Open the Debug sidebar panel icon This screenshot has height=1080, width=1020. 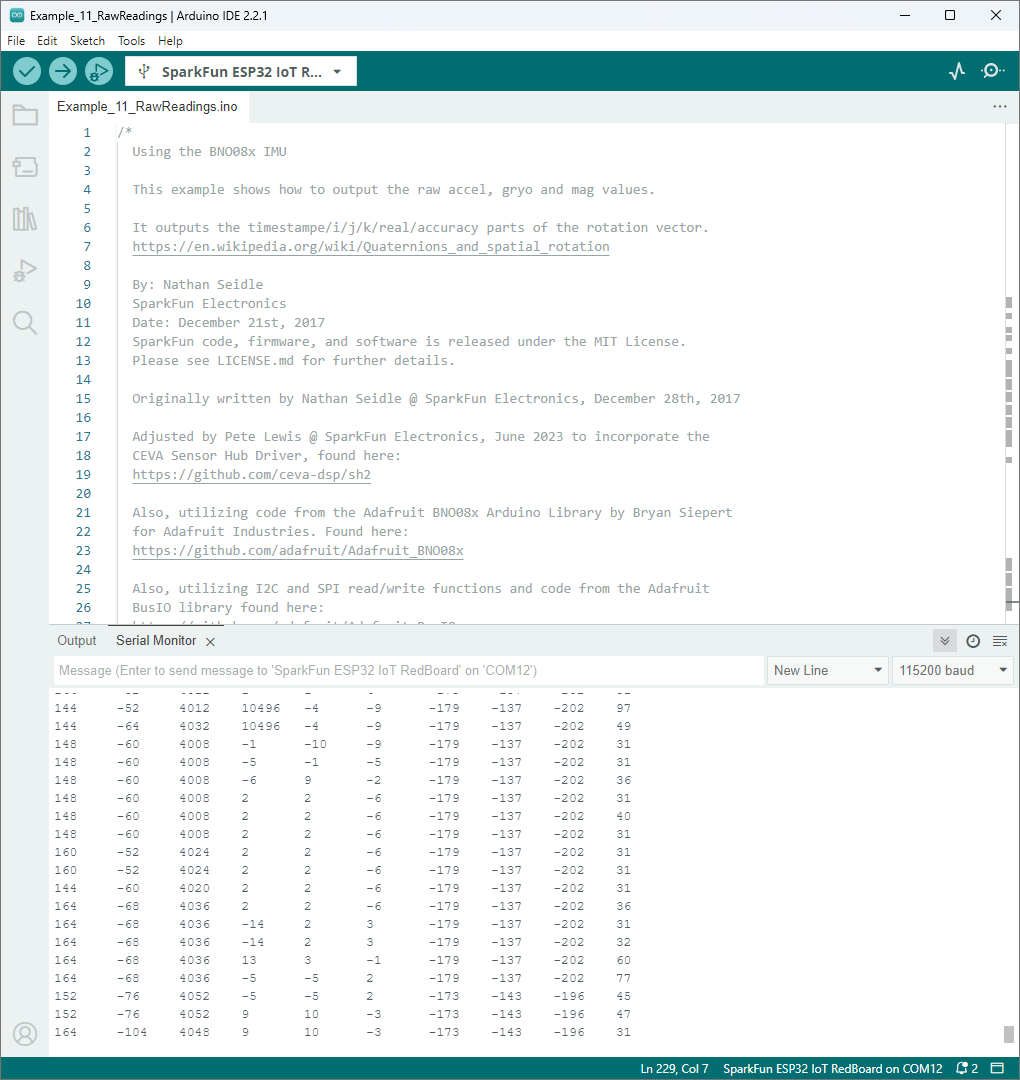tap(25, 271)
